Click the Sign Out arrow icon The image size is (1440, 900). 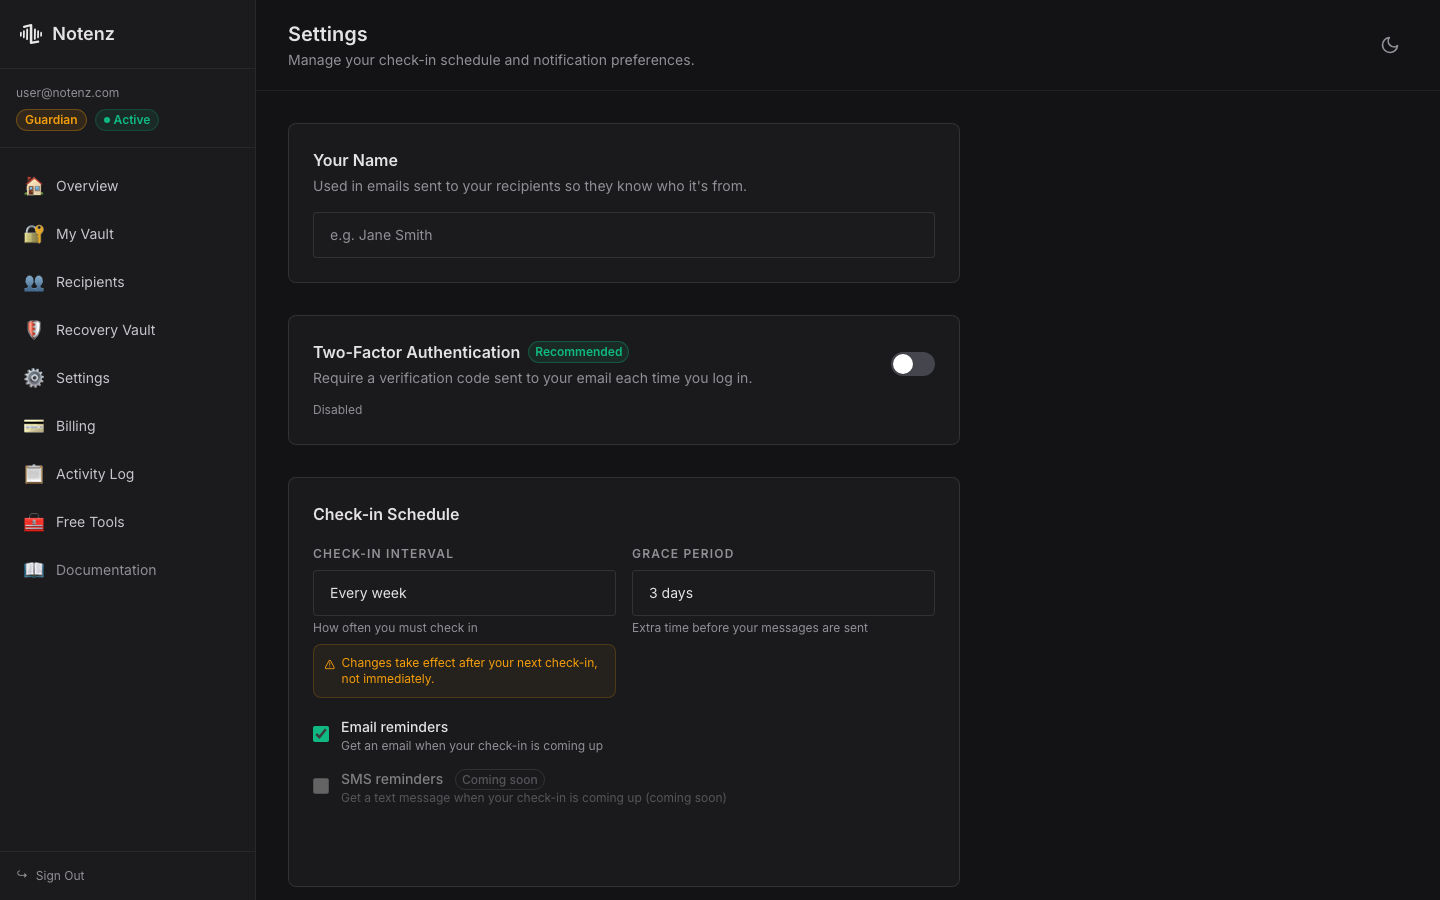pyautogui.click(x=22, y=875)
